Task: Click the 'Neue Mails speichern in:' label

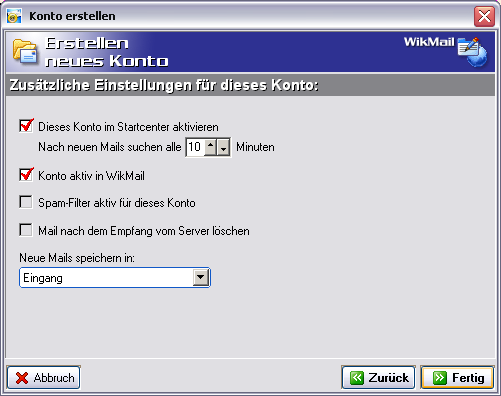Action: click(77, 258)
